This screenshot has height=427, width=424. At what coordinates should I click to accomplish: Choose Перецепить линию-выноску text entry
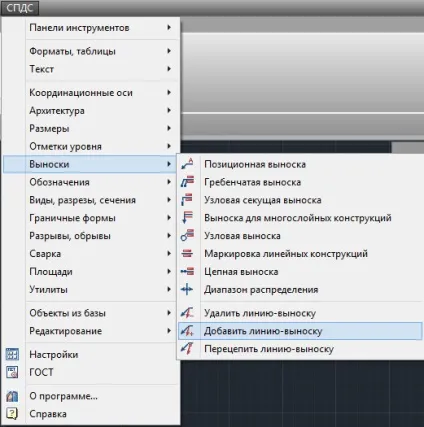click(x=269, y=349)
